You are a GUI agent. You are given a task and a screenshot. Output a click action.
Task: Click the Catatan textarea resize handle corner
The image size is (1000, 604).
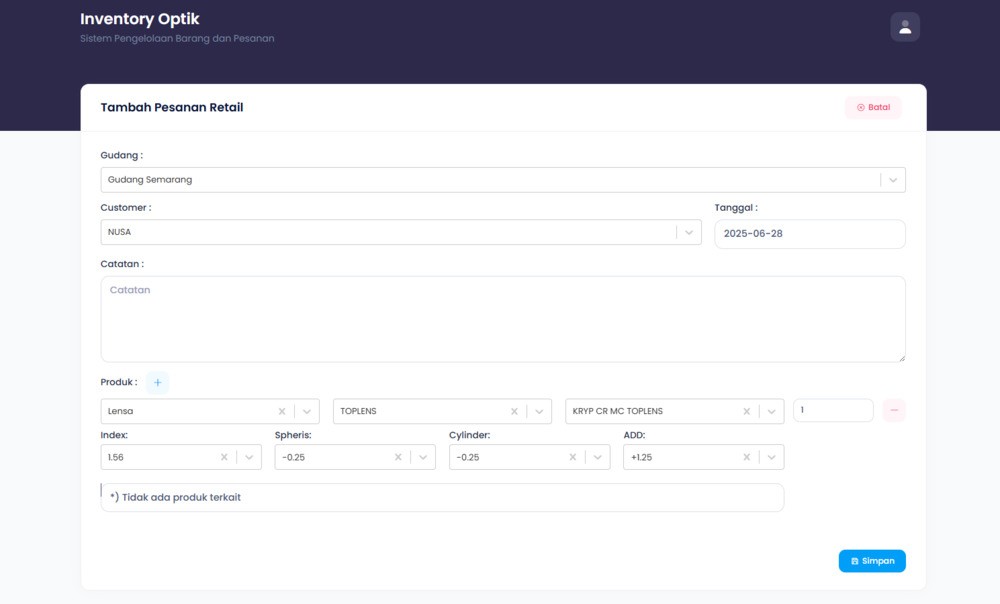click(x=901, y=358)
